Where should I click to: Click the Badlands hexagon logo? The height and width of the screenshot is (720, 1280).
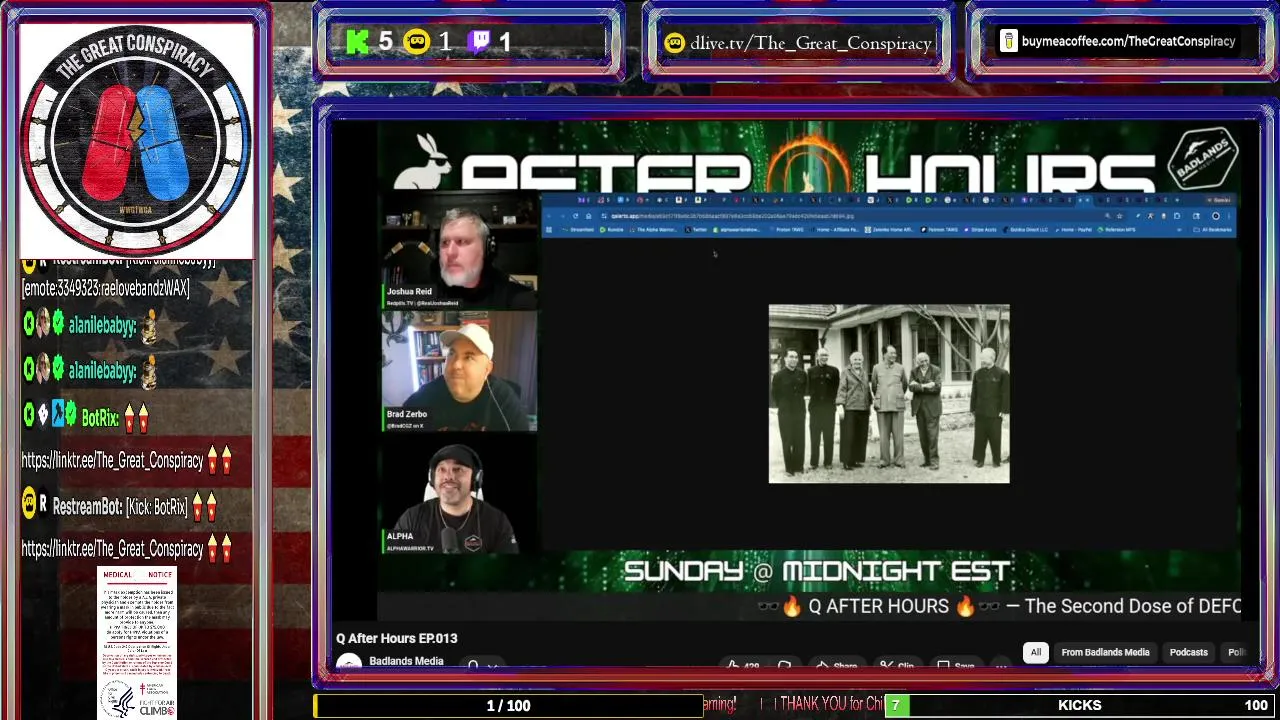[1204, 158]
